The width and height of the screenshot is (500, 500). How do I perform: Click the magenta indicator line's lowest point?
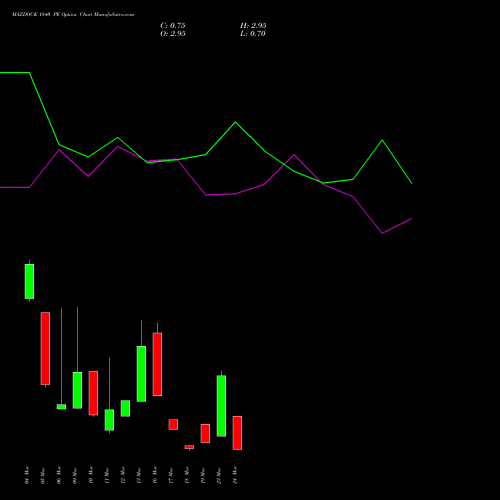point(382,233)
